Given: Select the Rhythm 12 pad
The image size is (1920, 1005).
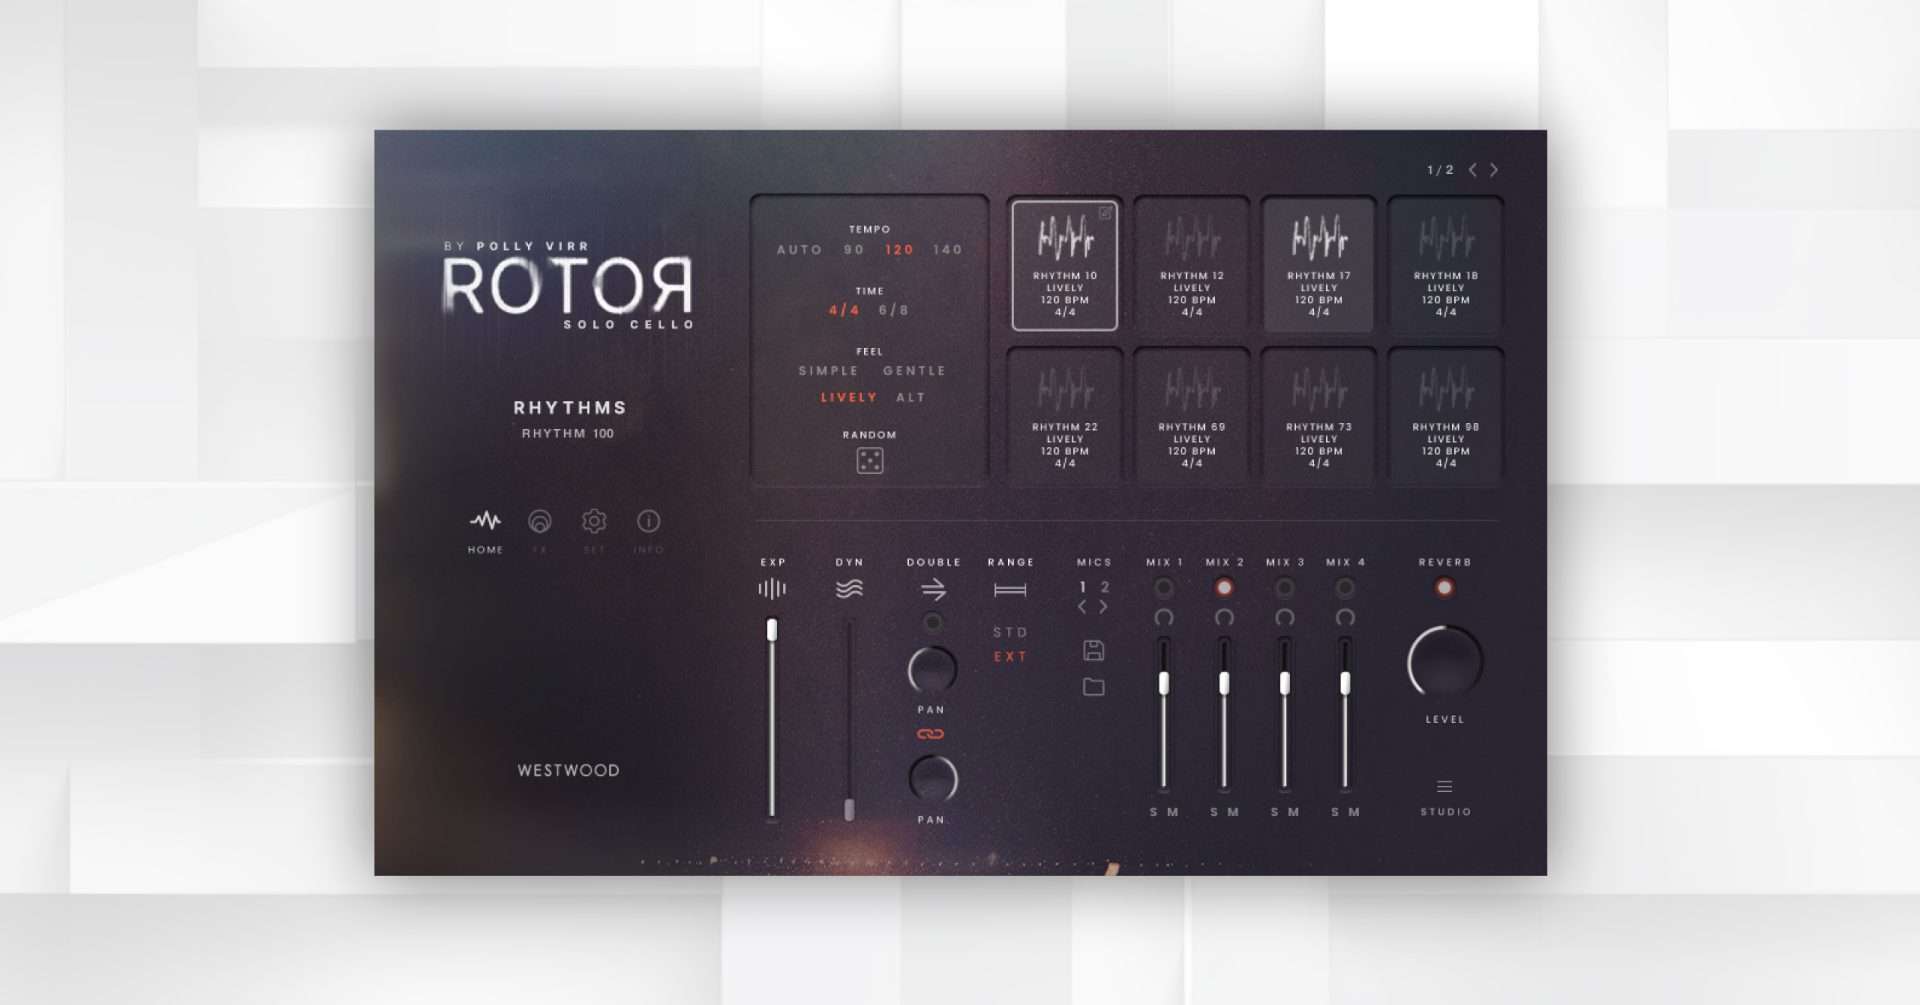Looking at the screenshot, I should tap(1191, 265).
